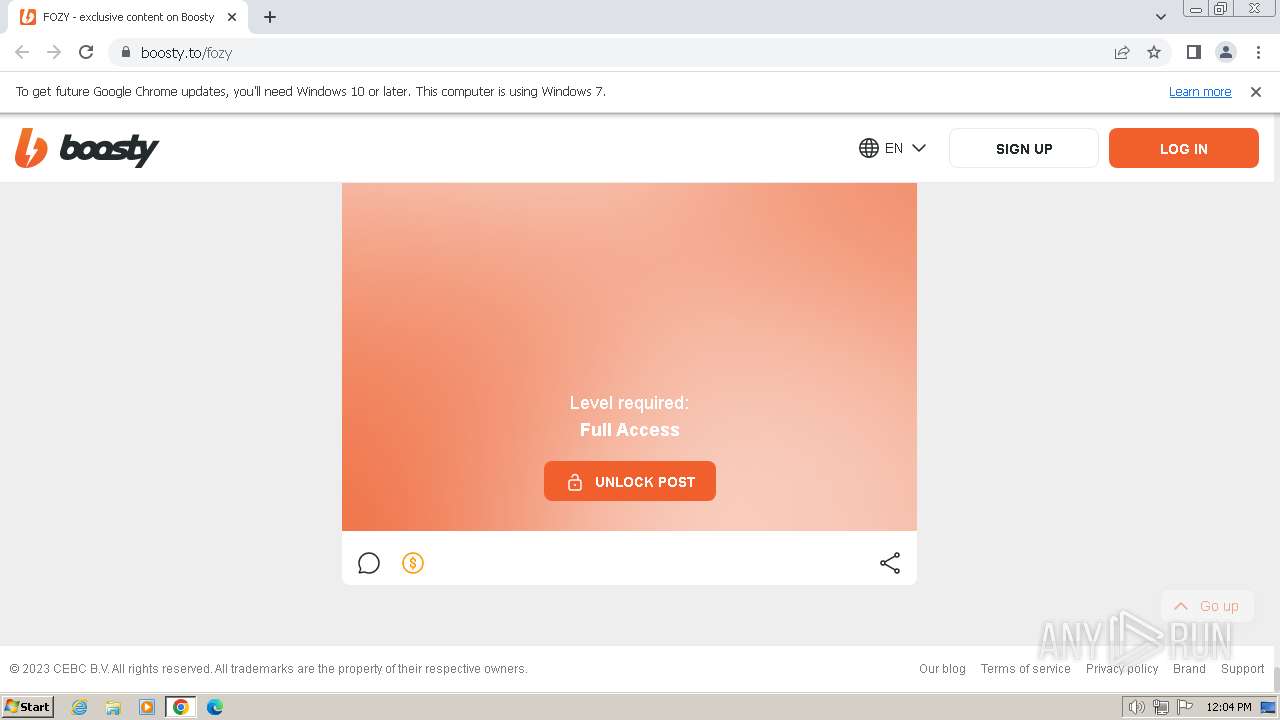Open the Brand footer link
This screenshot has height=720, width=1280.
coord(1189,669)
